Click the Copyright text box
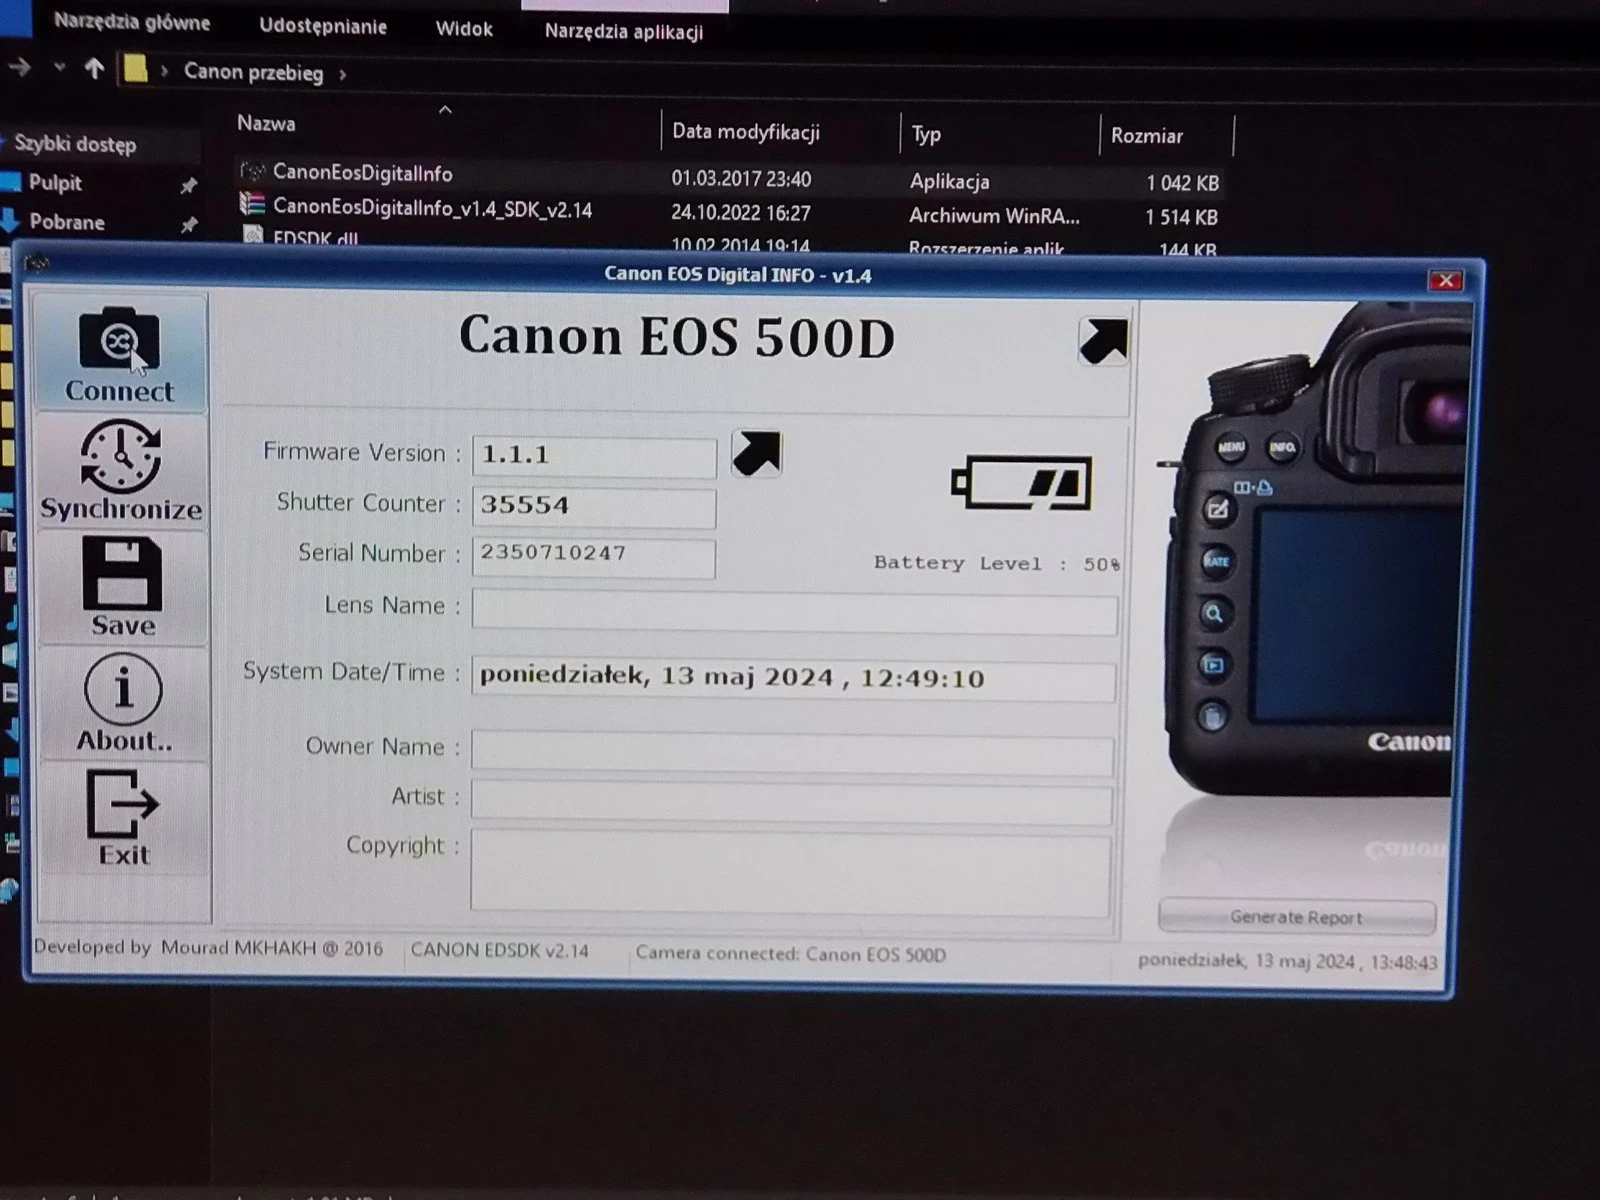This screenshot has height=1200, width=1600. tap(790, 872)
